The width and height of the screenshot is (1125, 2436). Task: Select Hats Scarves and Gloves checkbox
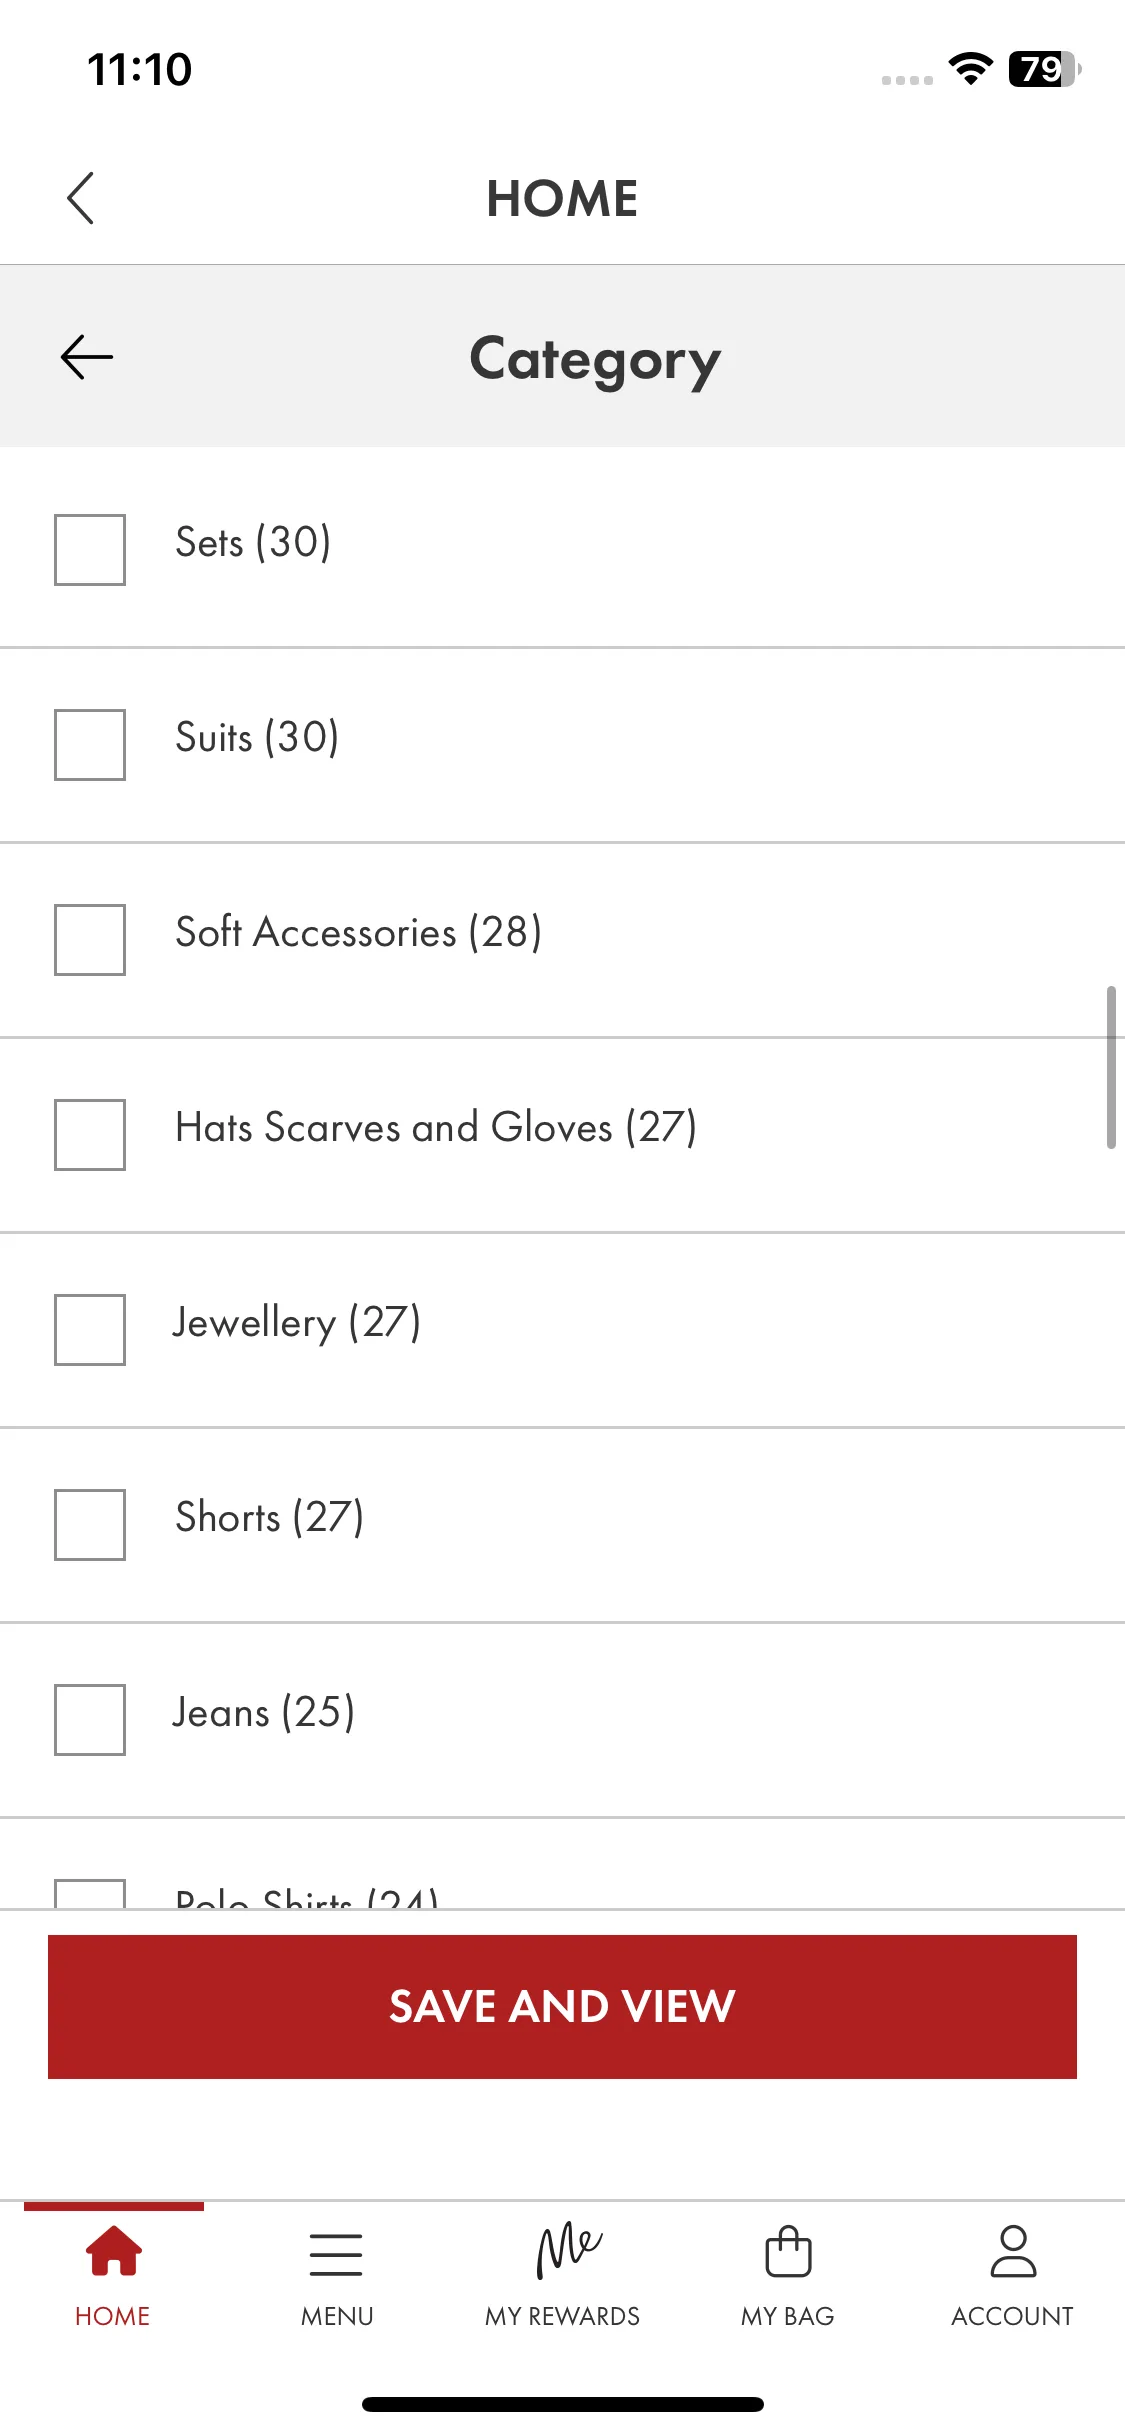tap(90, 1135)
